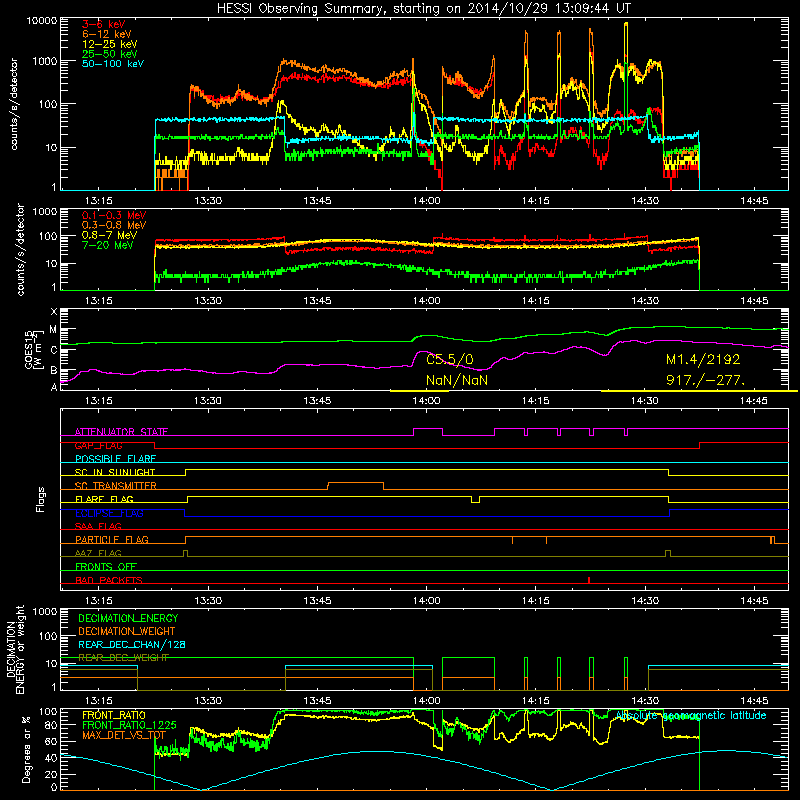Viewport: 800px width, 800px height.
Task: Click the FRONT_RATIO legend label
Action: point(114,715)
